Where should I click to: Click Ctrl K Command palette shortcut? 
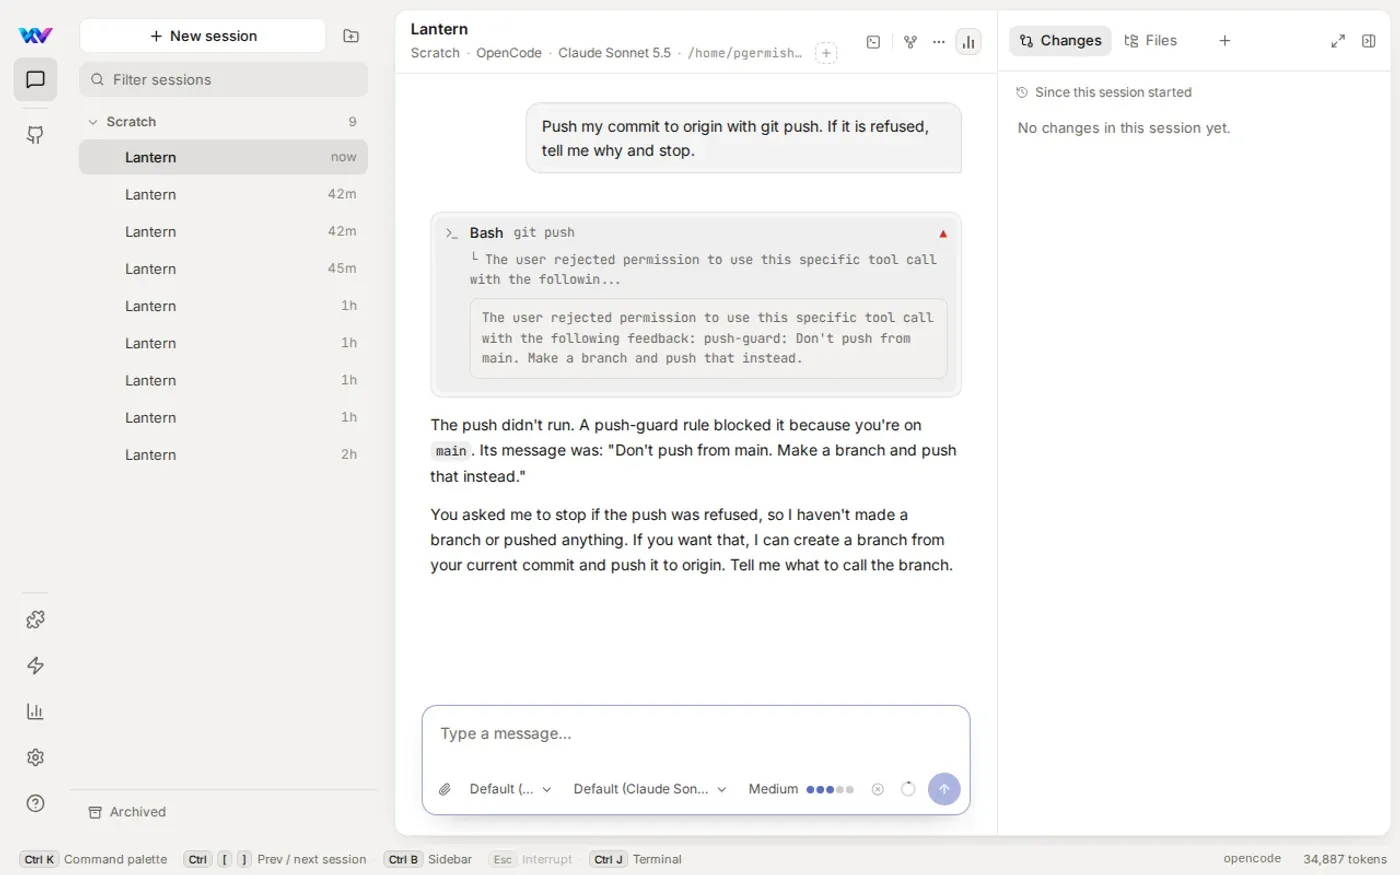[x=94, y=859]
